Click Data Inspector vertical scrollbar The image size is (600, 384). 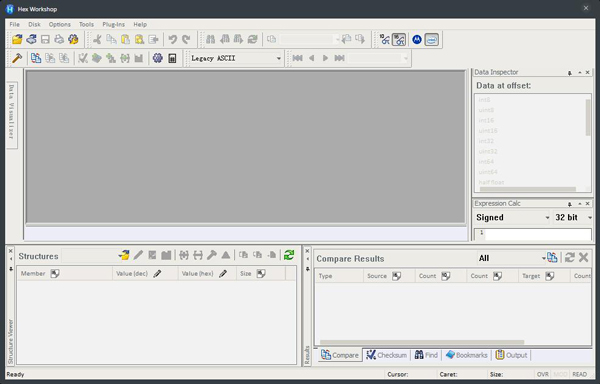click(588, 117)
